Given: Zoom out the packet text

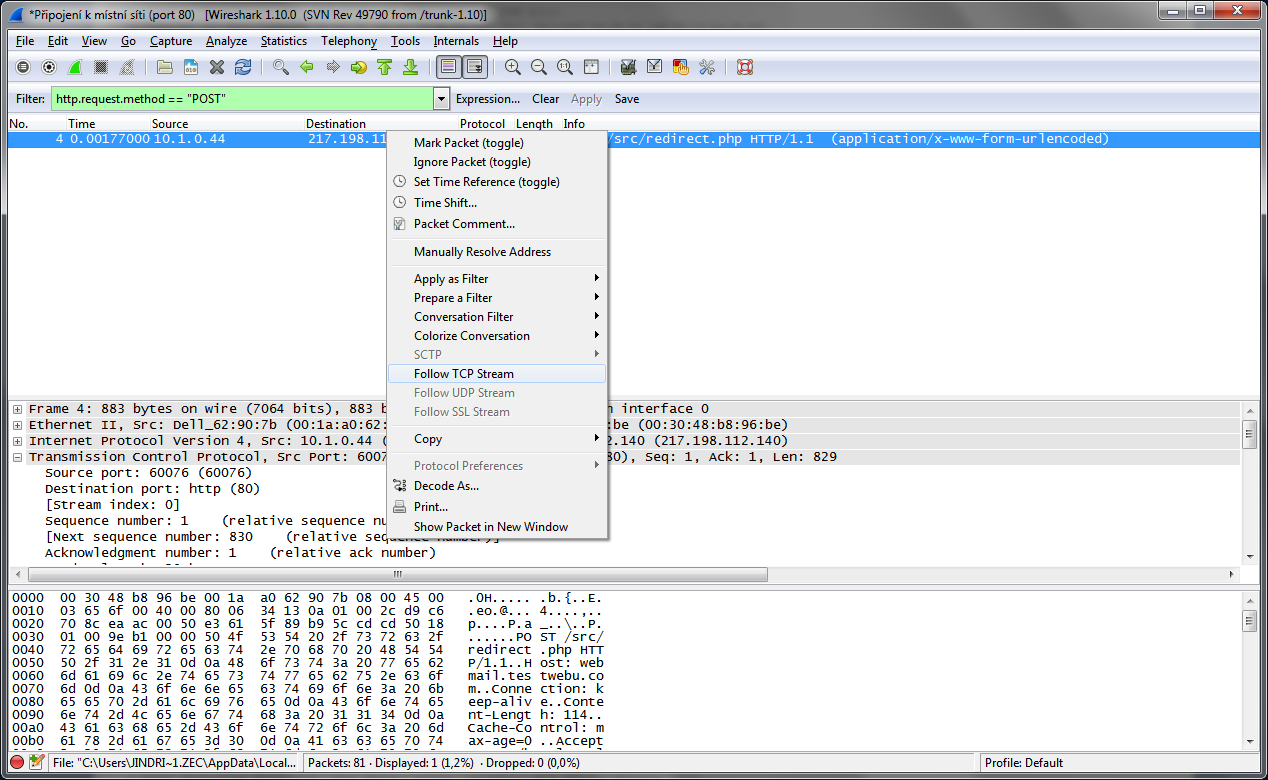Looking at the screenshot, I should coord(539,67).
